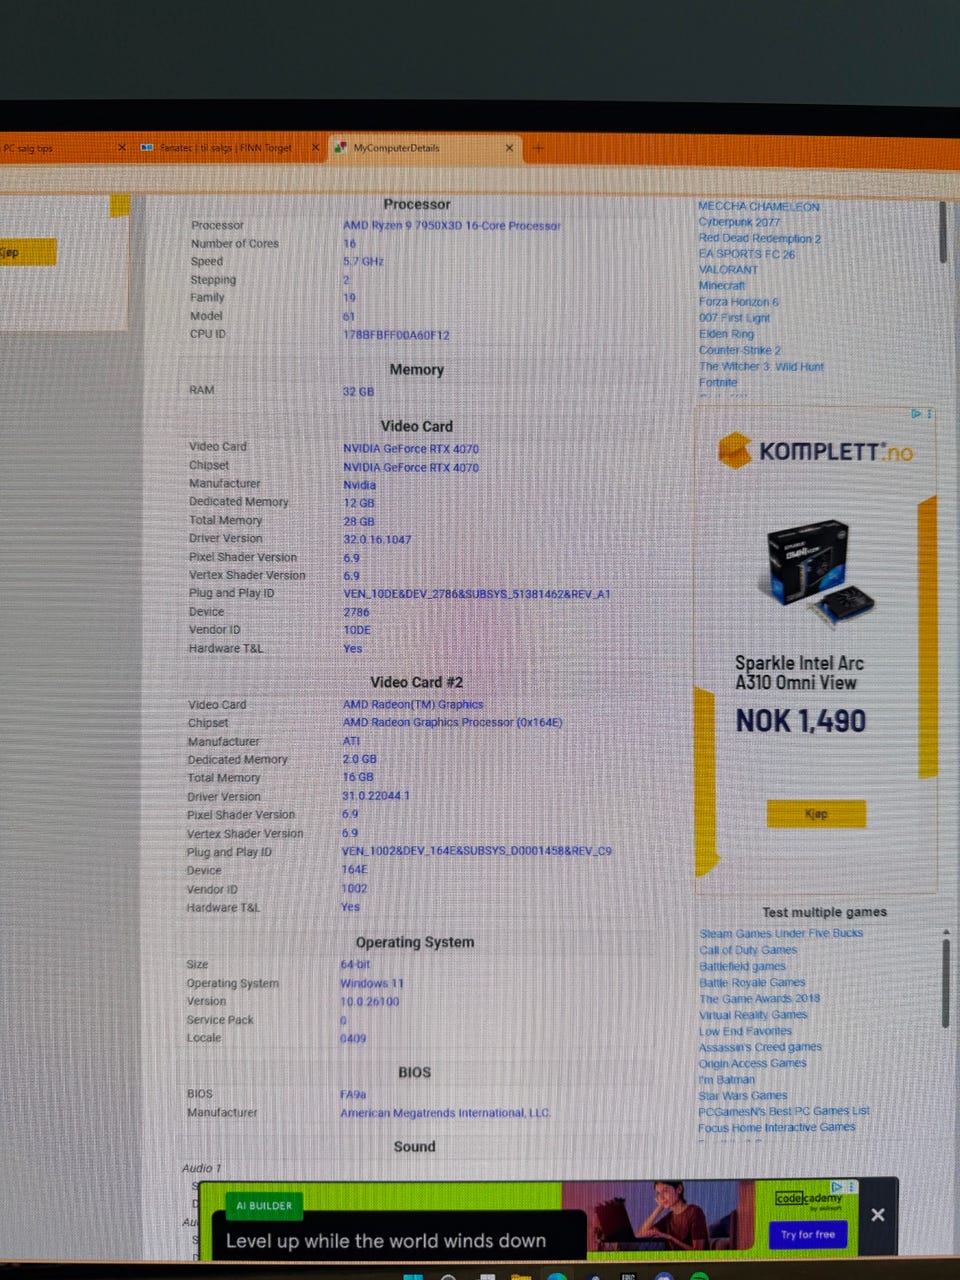Image resolution: width=960 pixels, height=1280 pixels.
Task: Click the Test multiple games list scrollbar
Action: click(x=945, y=982)
